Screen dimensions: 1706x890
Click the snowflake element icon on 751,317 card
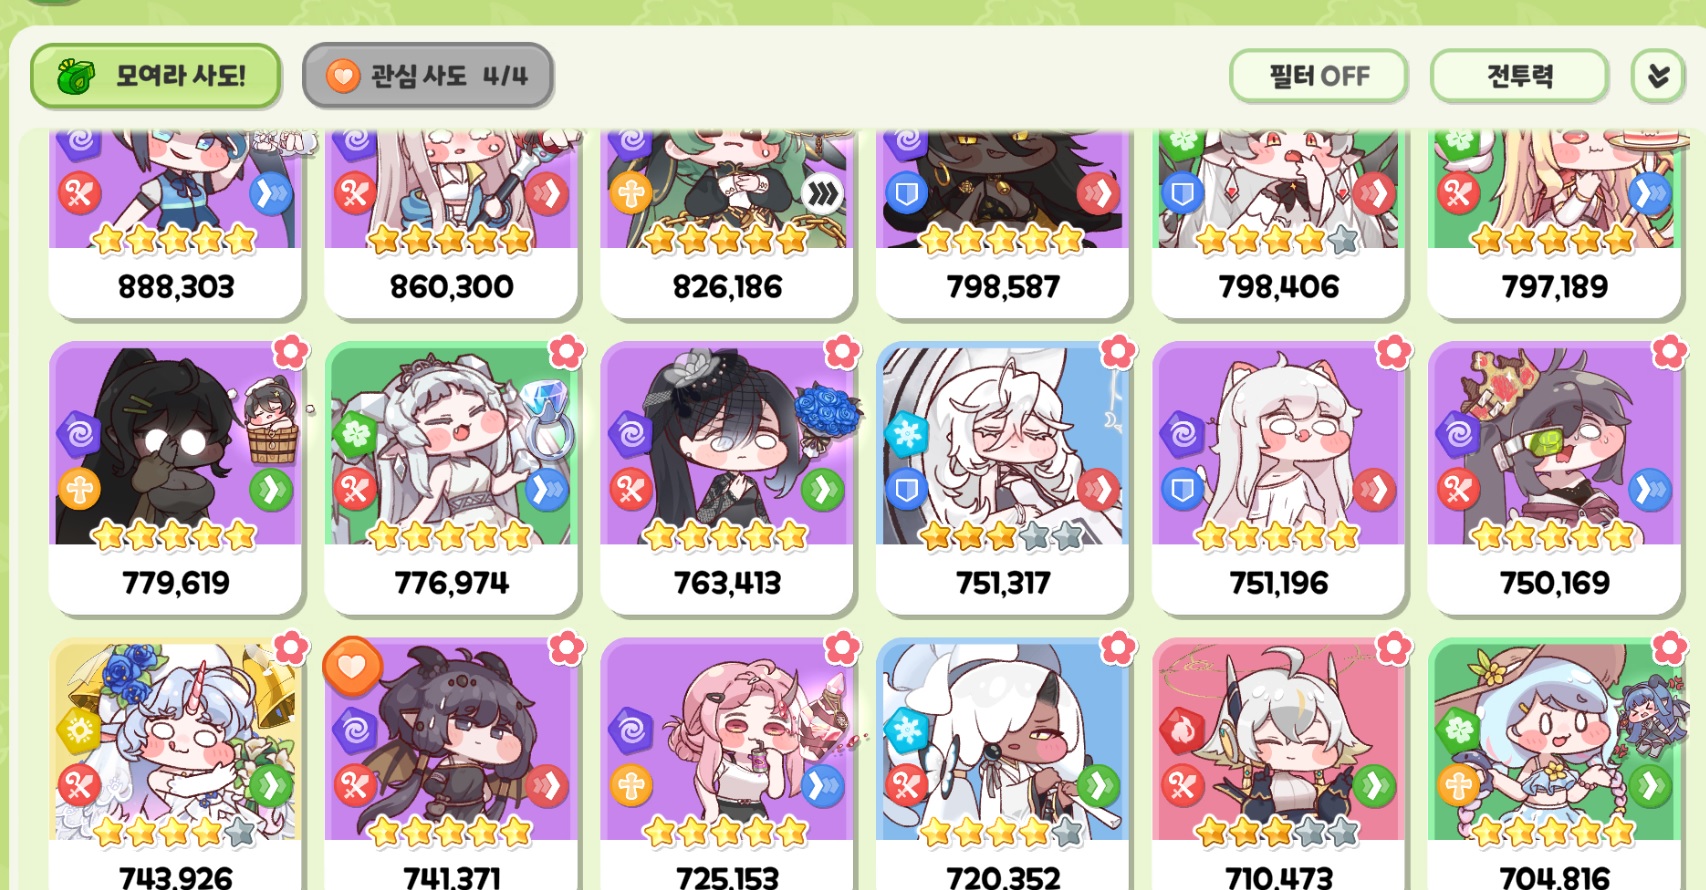tap(906, 434)
